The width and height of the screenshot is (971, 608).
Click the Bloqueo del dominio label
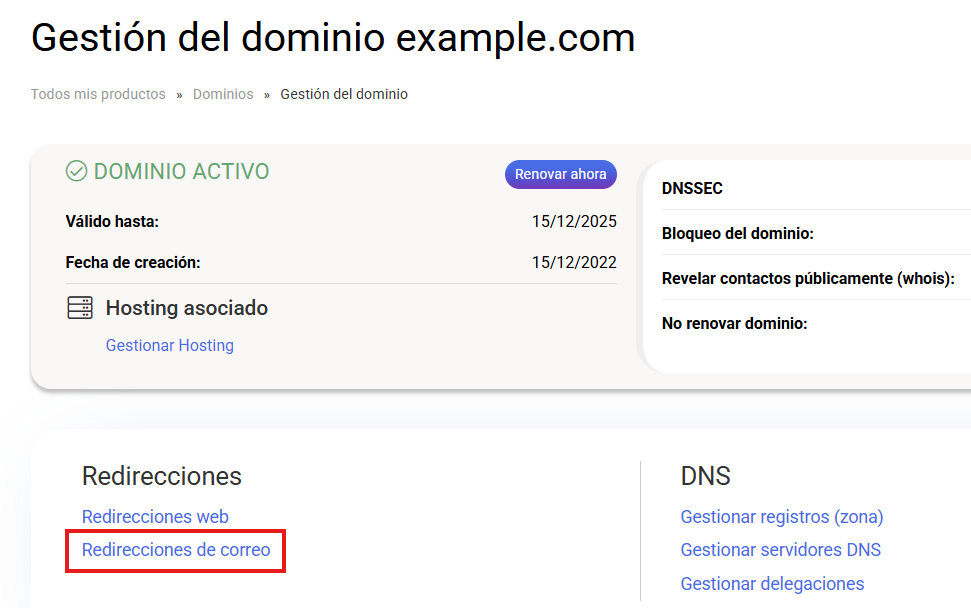737,234
